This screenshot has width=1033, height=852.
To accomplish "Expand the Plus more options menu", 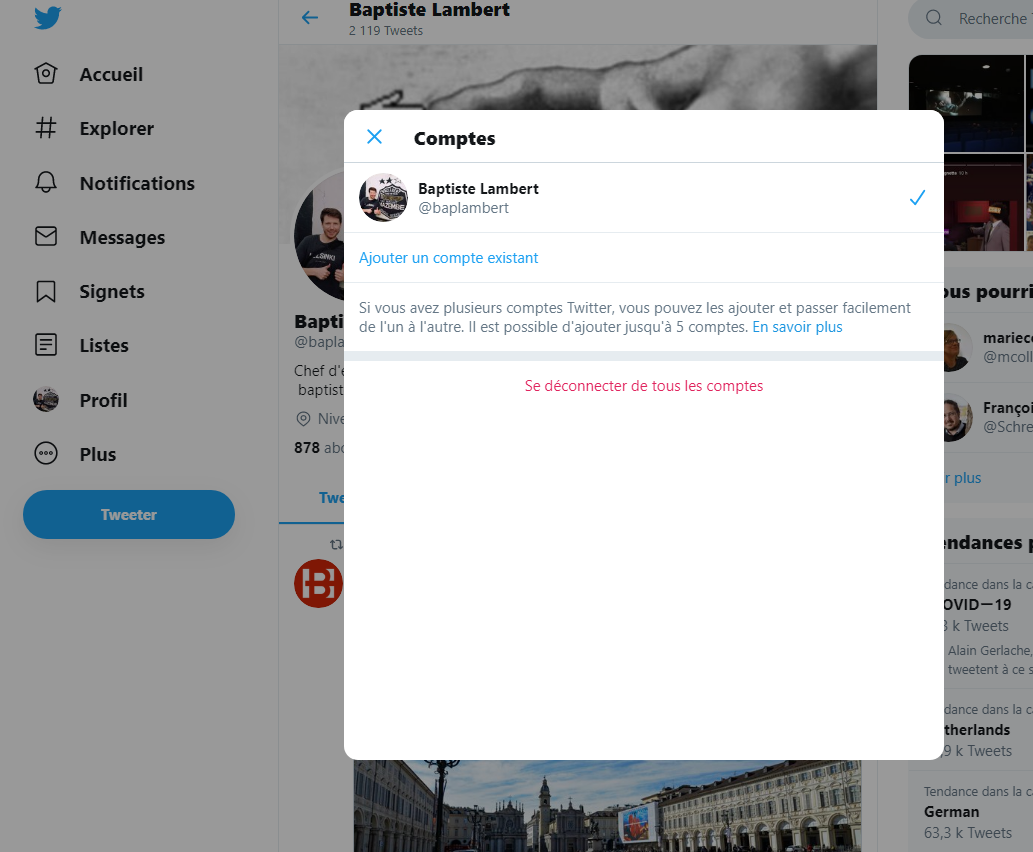I will point(46,454).
